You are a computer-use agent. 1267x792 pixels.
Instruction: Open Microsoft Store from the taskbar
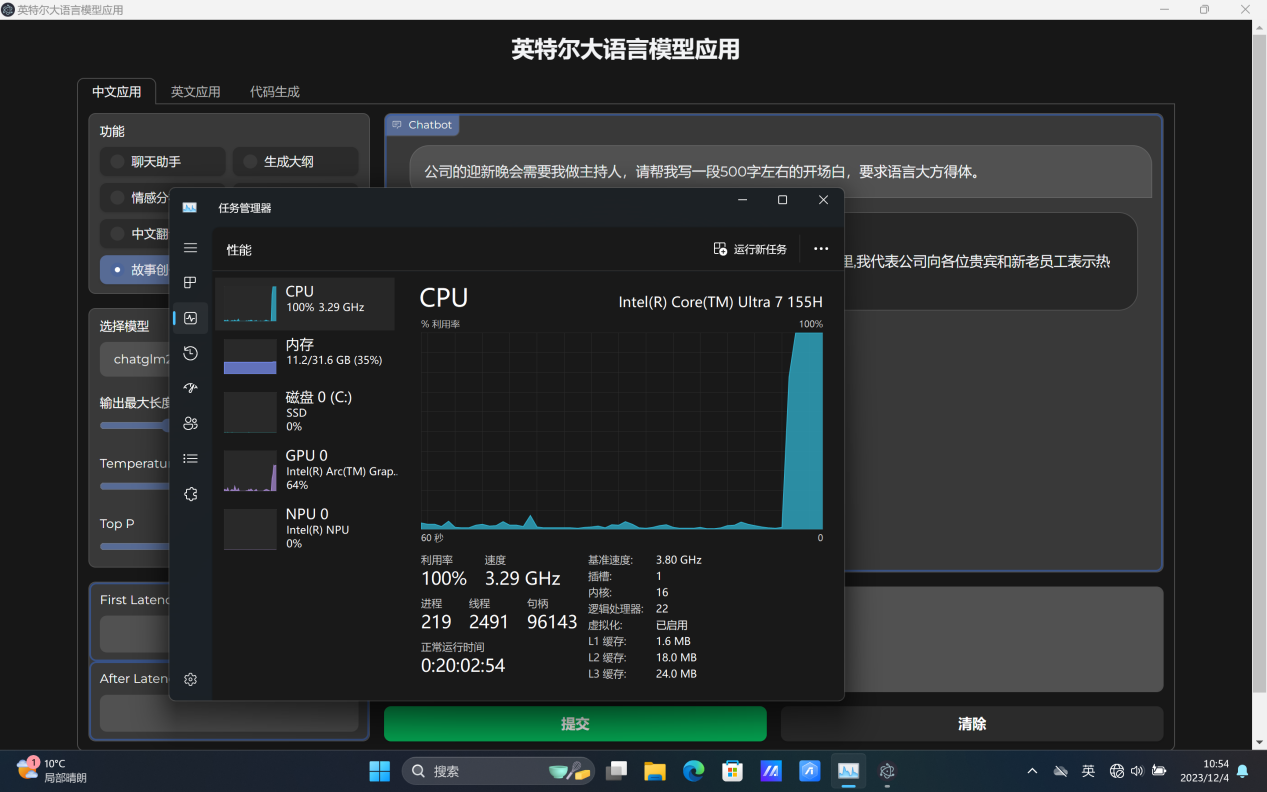click(732, 771)
